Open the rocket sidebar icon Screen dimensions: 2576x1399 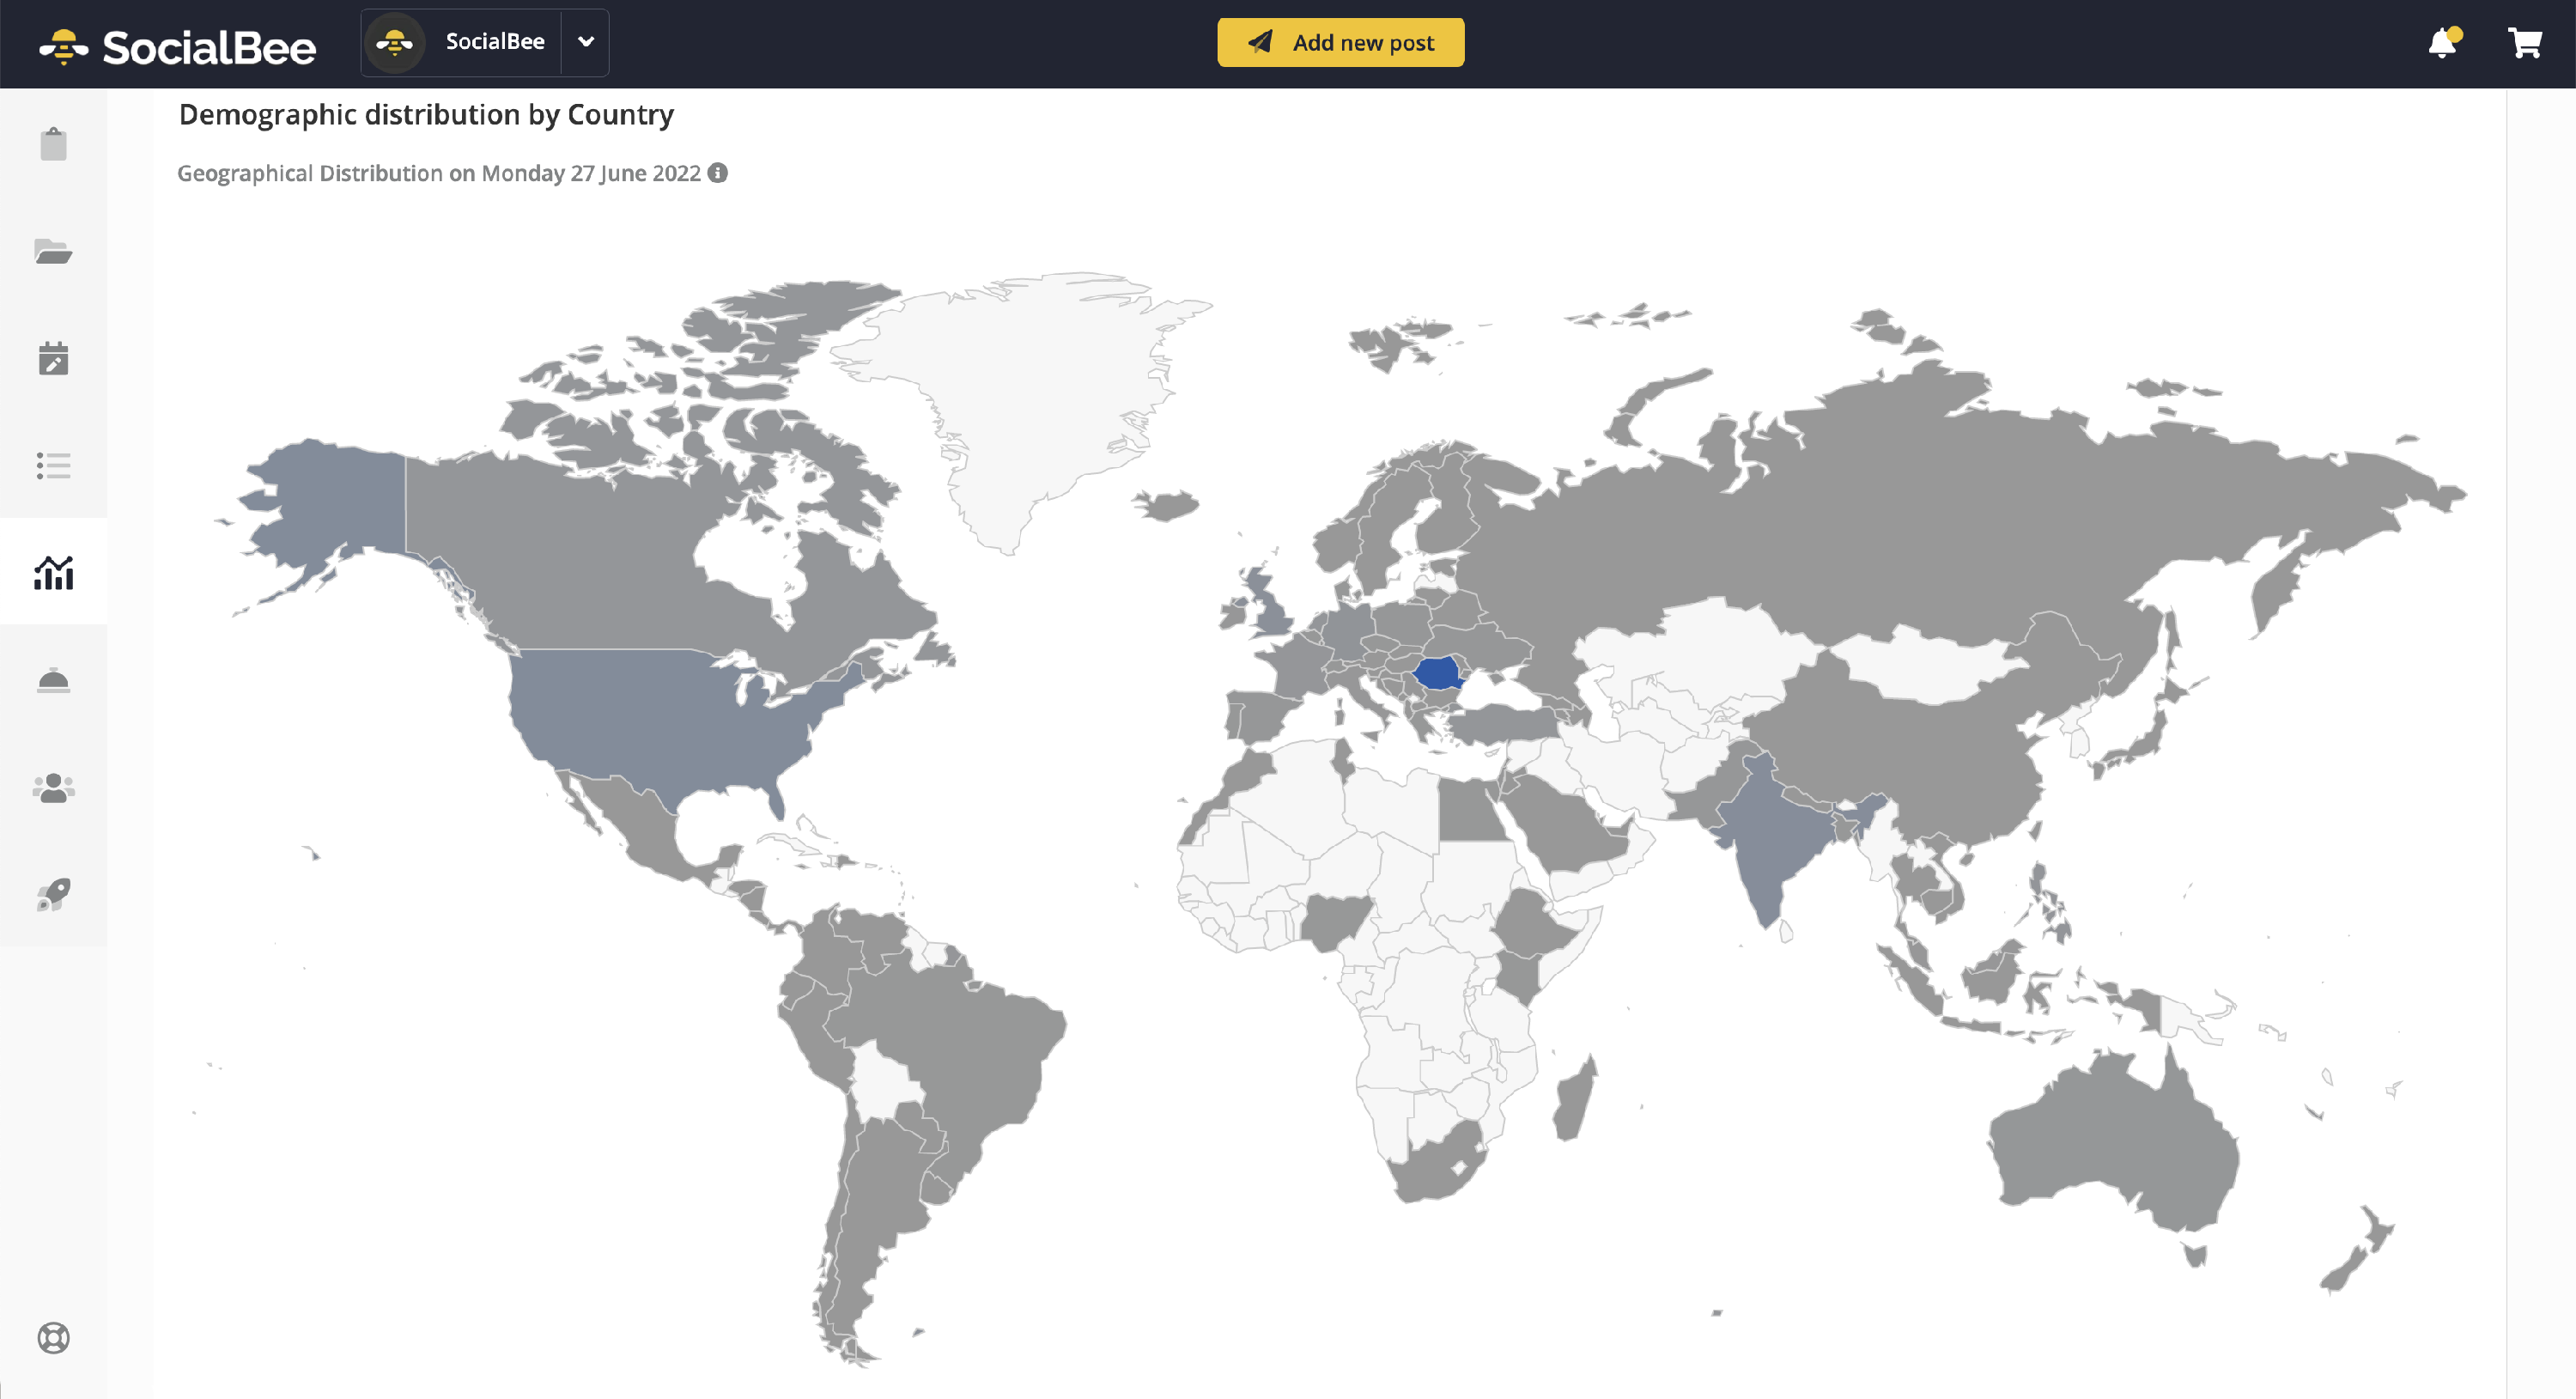(53, 894)
